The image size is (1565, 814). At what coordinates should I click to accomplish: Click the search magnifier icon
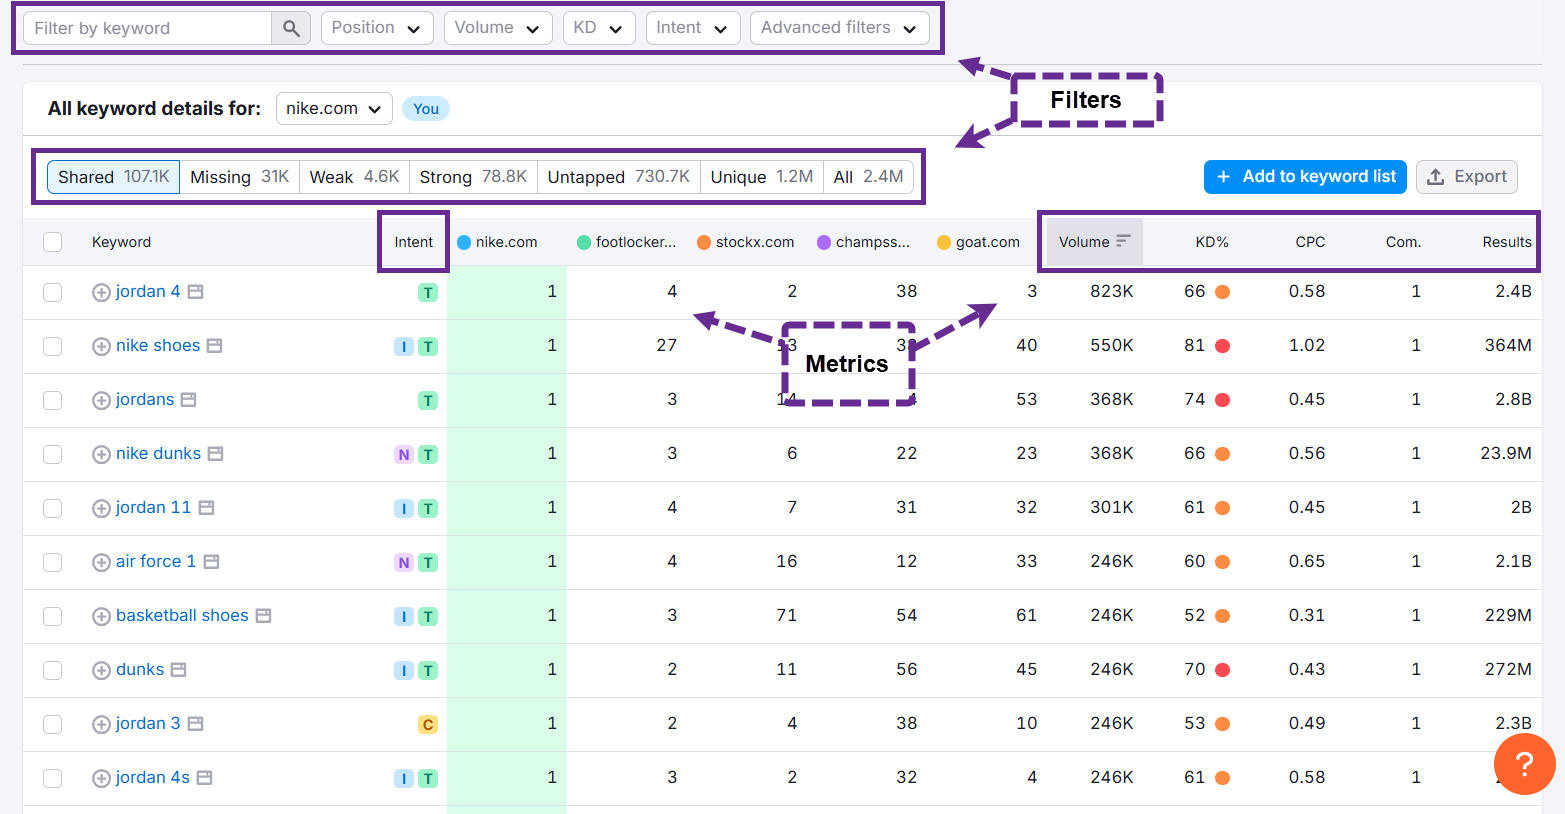[x=291, y=28]
